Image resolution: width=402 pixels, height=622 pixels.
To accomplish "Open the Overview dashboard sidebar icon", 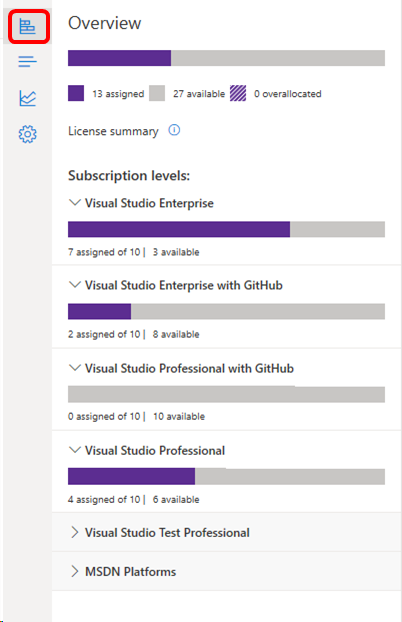I will click(27, 27).
